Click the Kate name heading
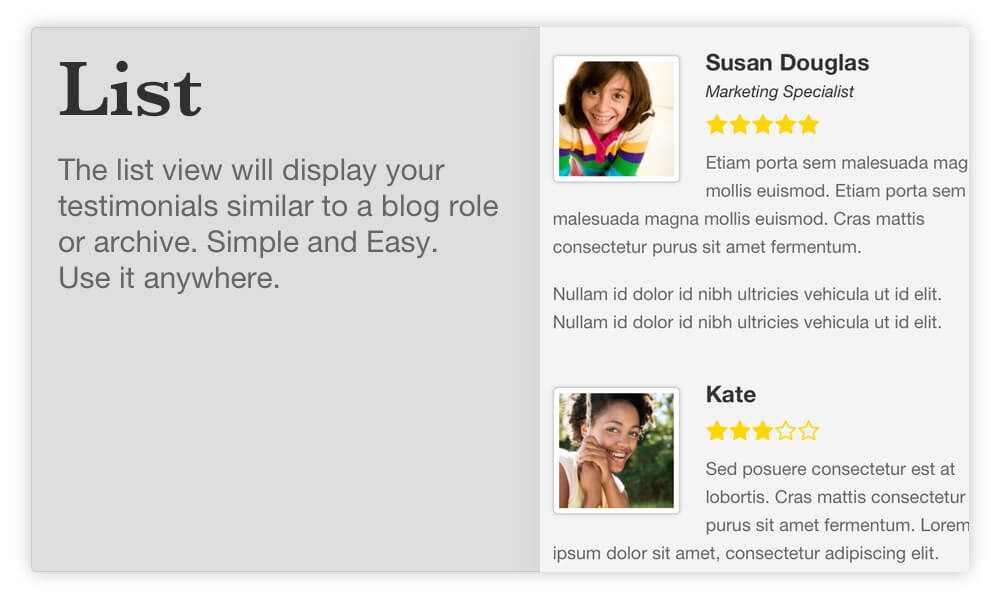Image resolution: width=1000 pixels, height=600 pixels. pos(731,394)
